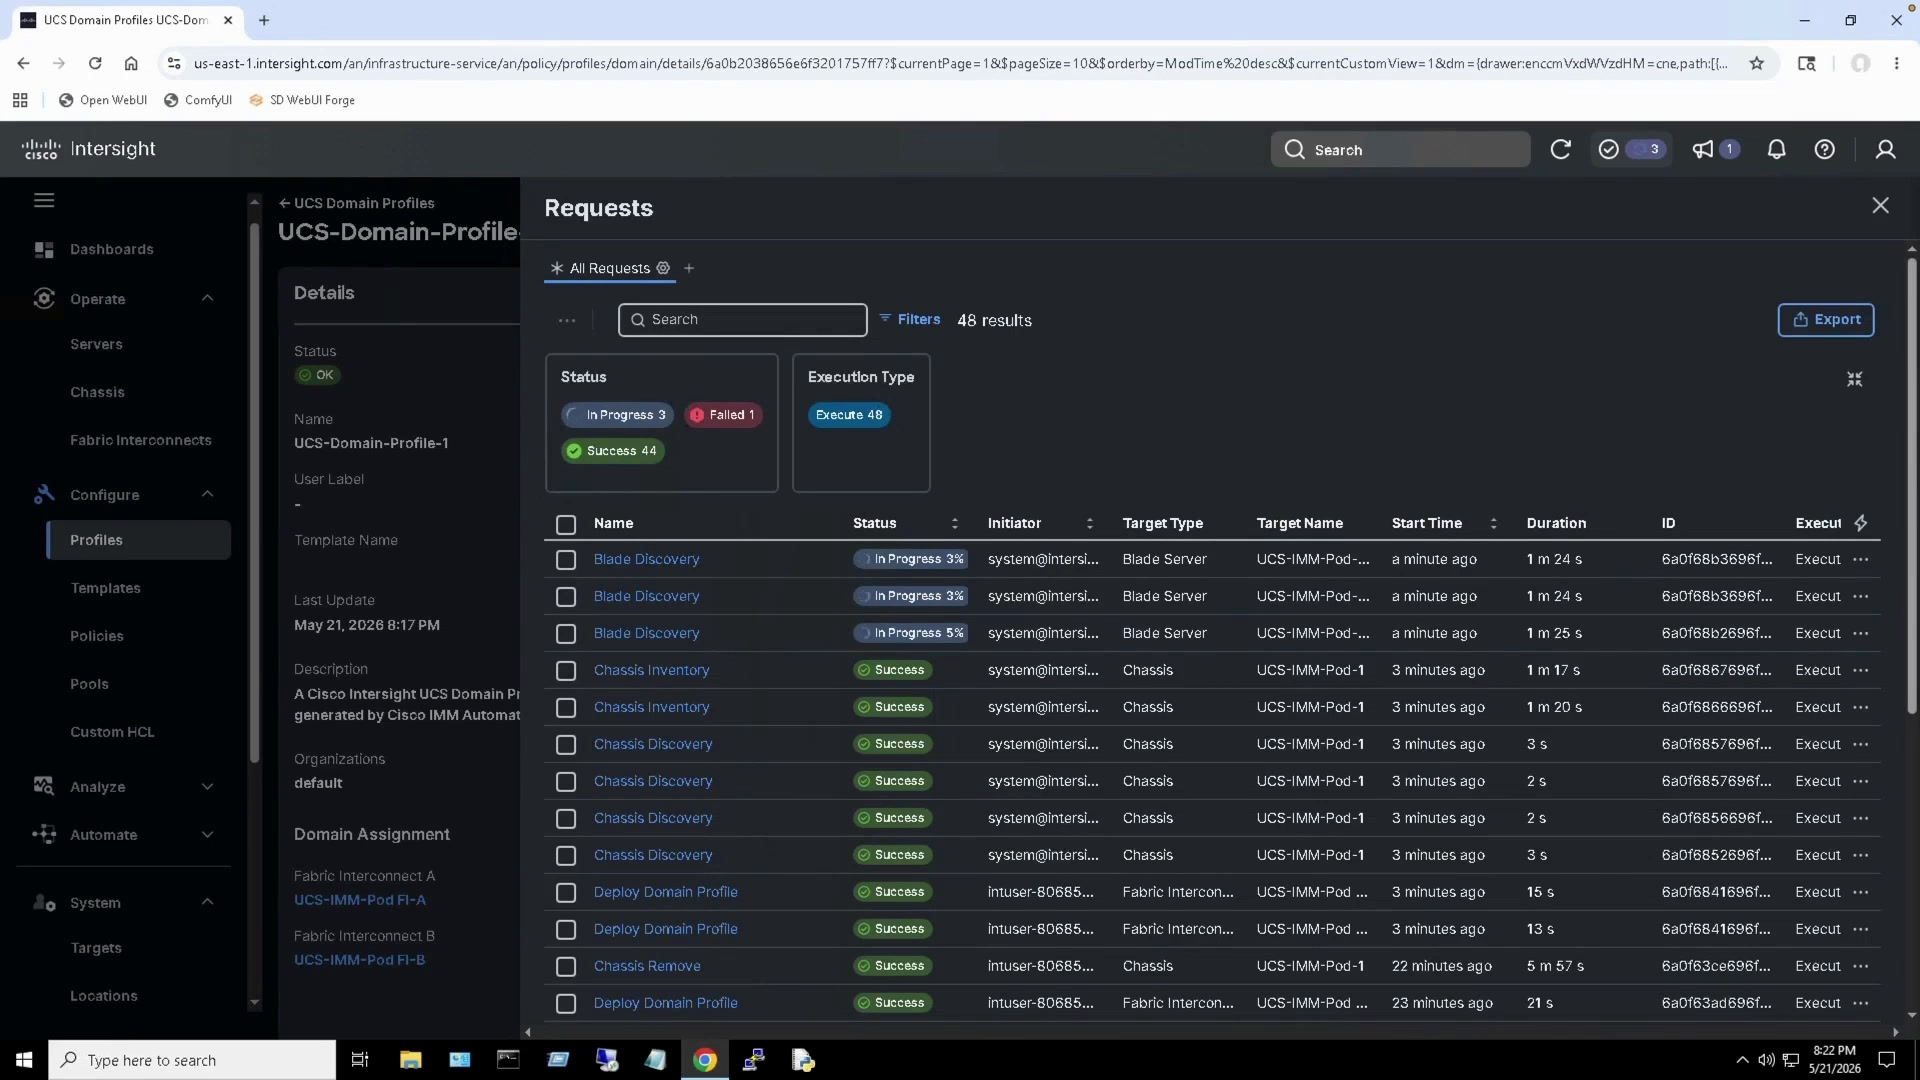
Task: Open Profiles in the sidebar
Action: coord(139,540)
